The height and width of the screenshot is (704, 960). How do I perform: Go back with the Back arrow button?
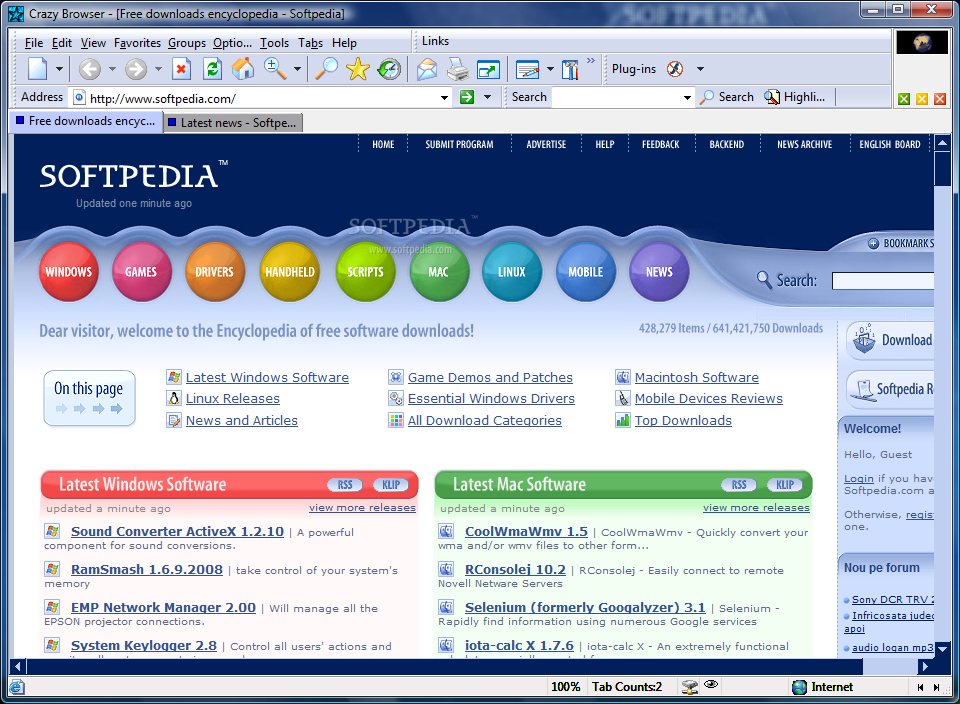click(90, 69)
